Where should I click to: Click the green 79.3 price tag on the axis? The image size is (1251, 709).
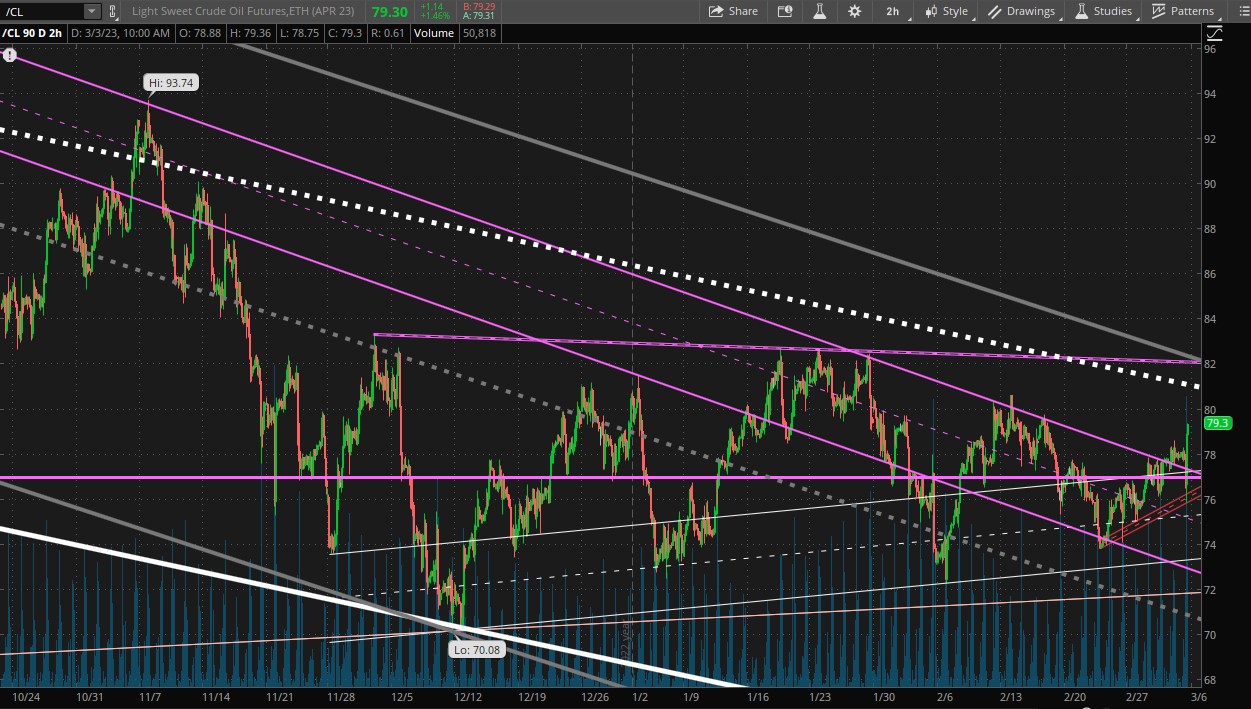coord(1216,423)
